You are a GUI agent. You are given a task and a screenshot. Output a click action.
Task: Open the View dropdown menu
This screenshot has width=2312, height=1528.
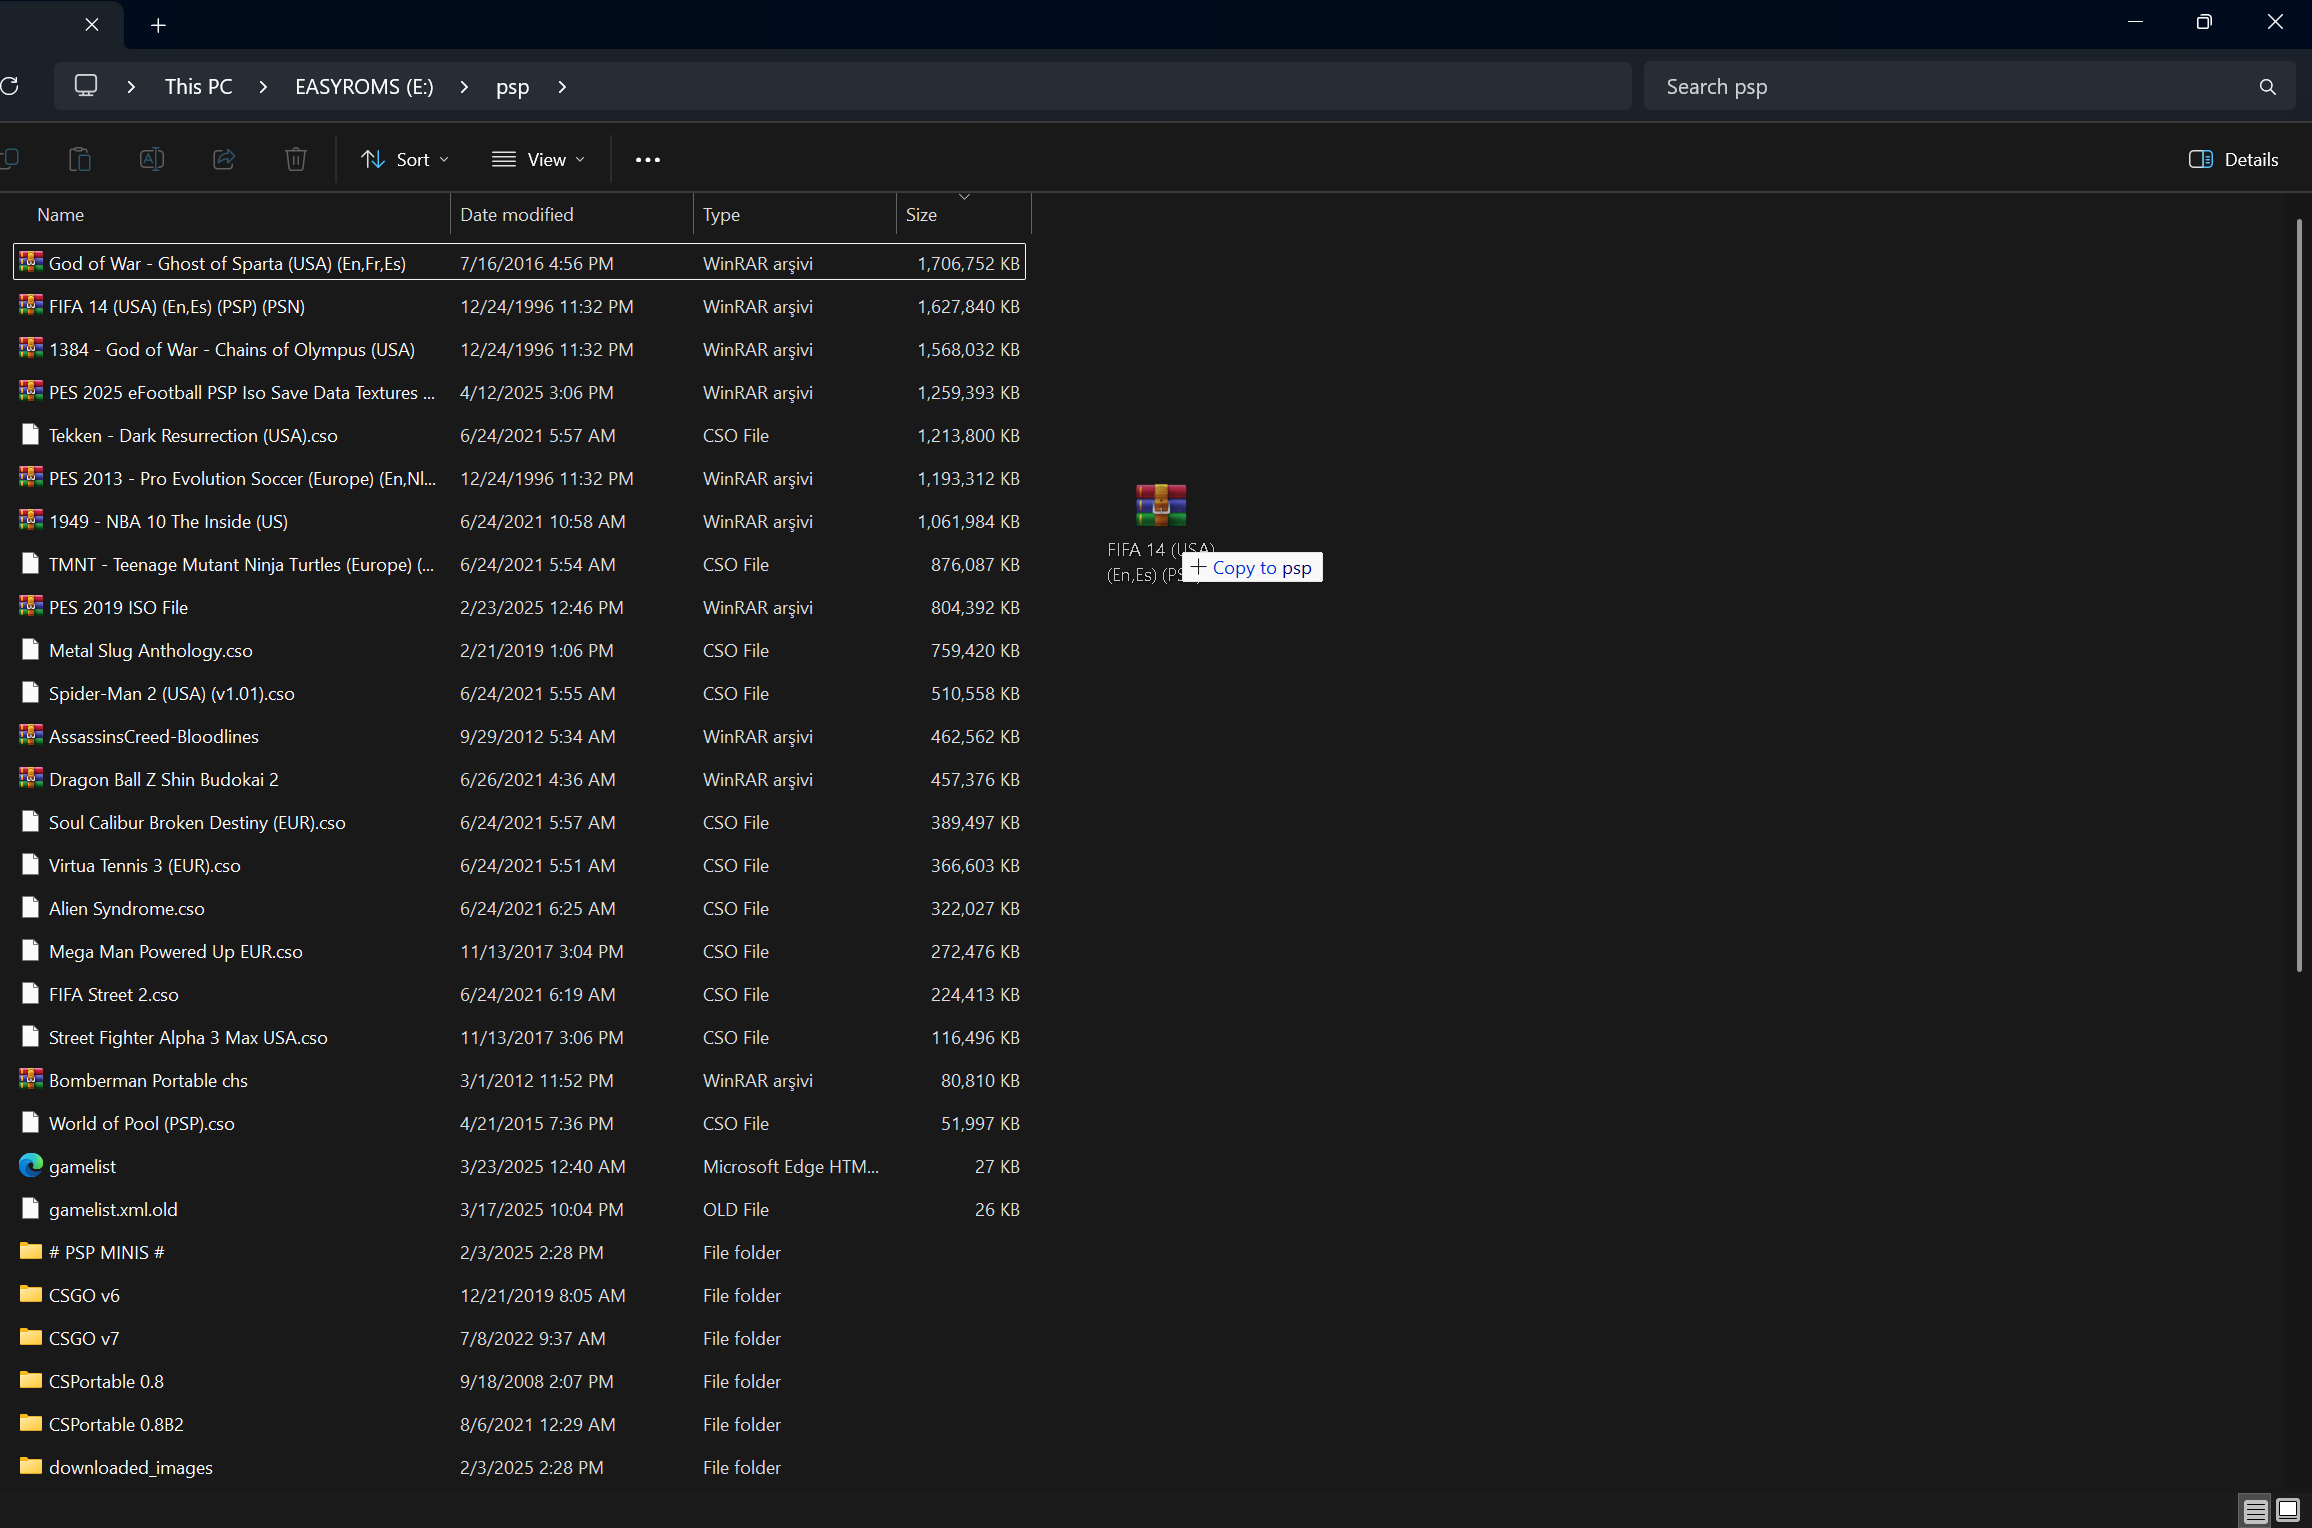tap(538, 159)
